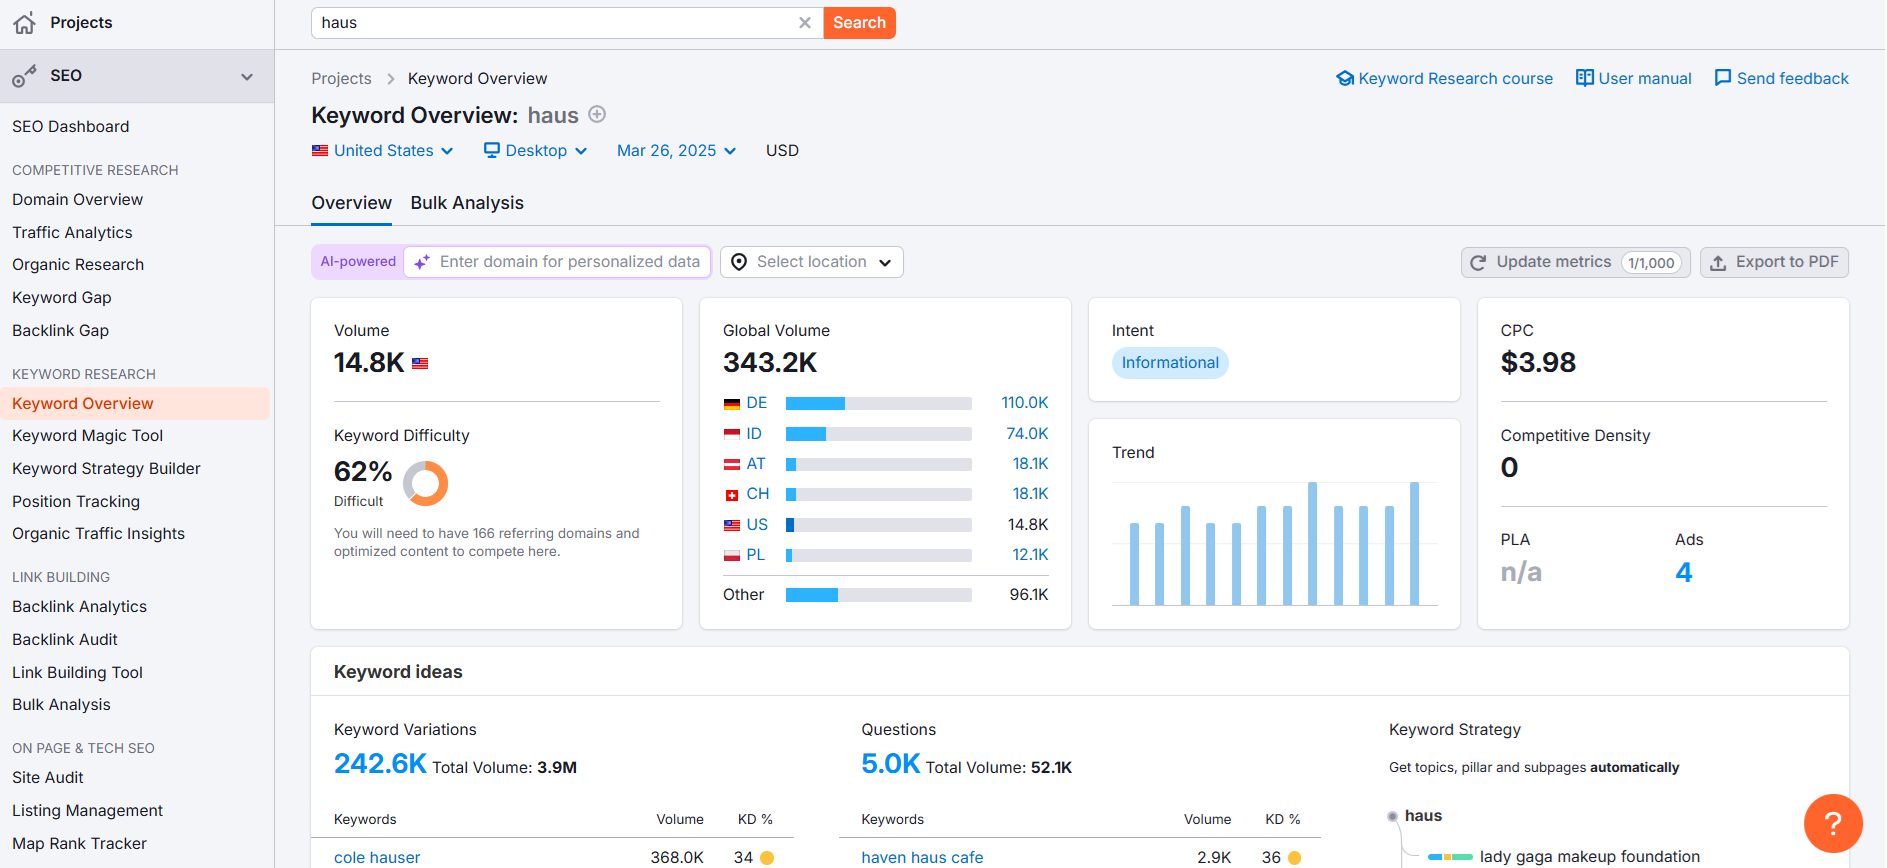The height and width of the screenshot is (868, 1887).
Task: Click the User manual book icon
Action: coord(1584,78)
